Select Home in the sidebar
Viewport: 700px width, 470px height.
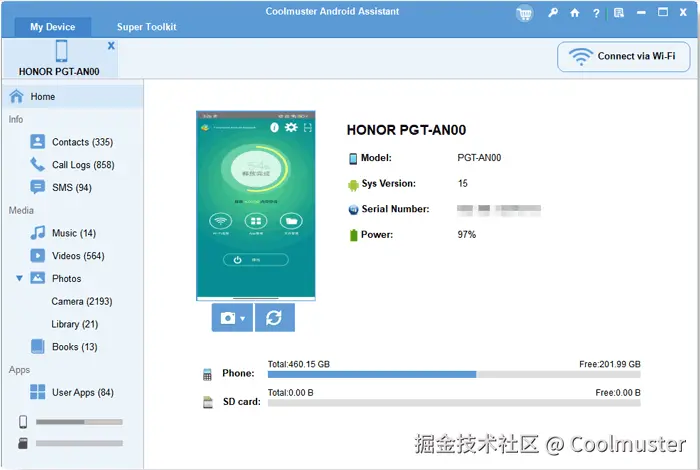click(x=72, y=96)
